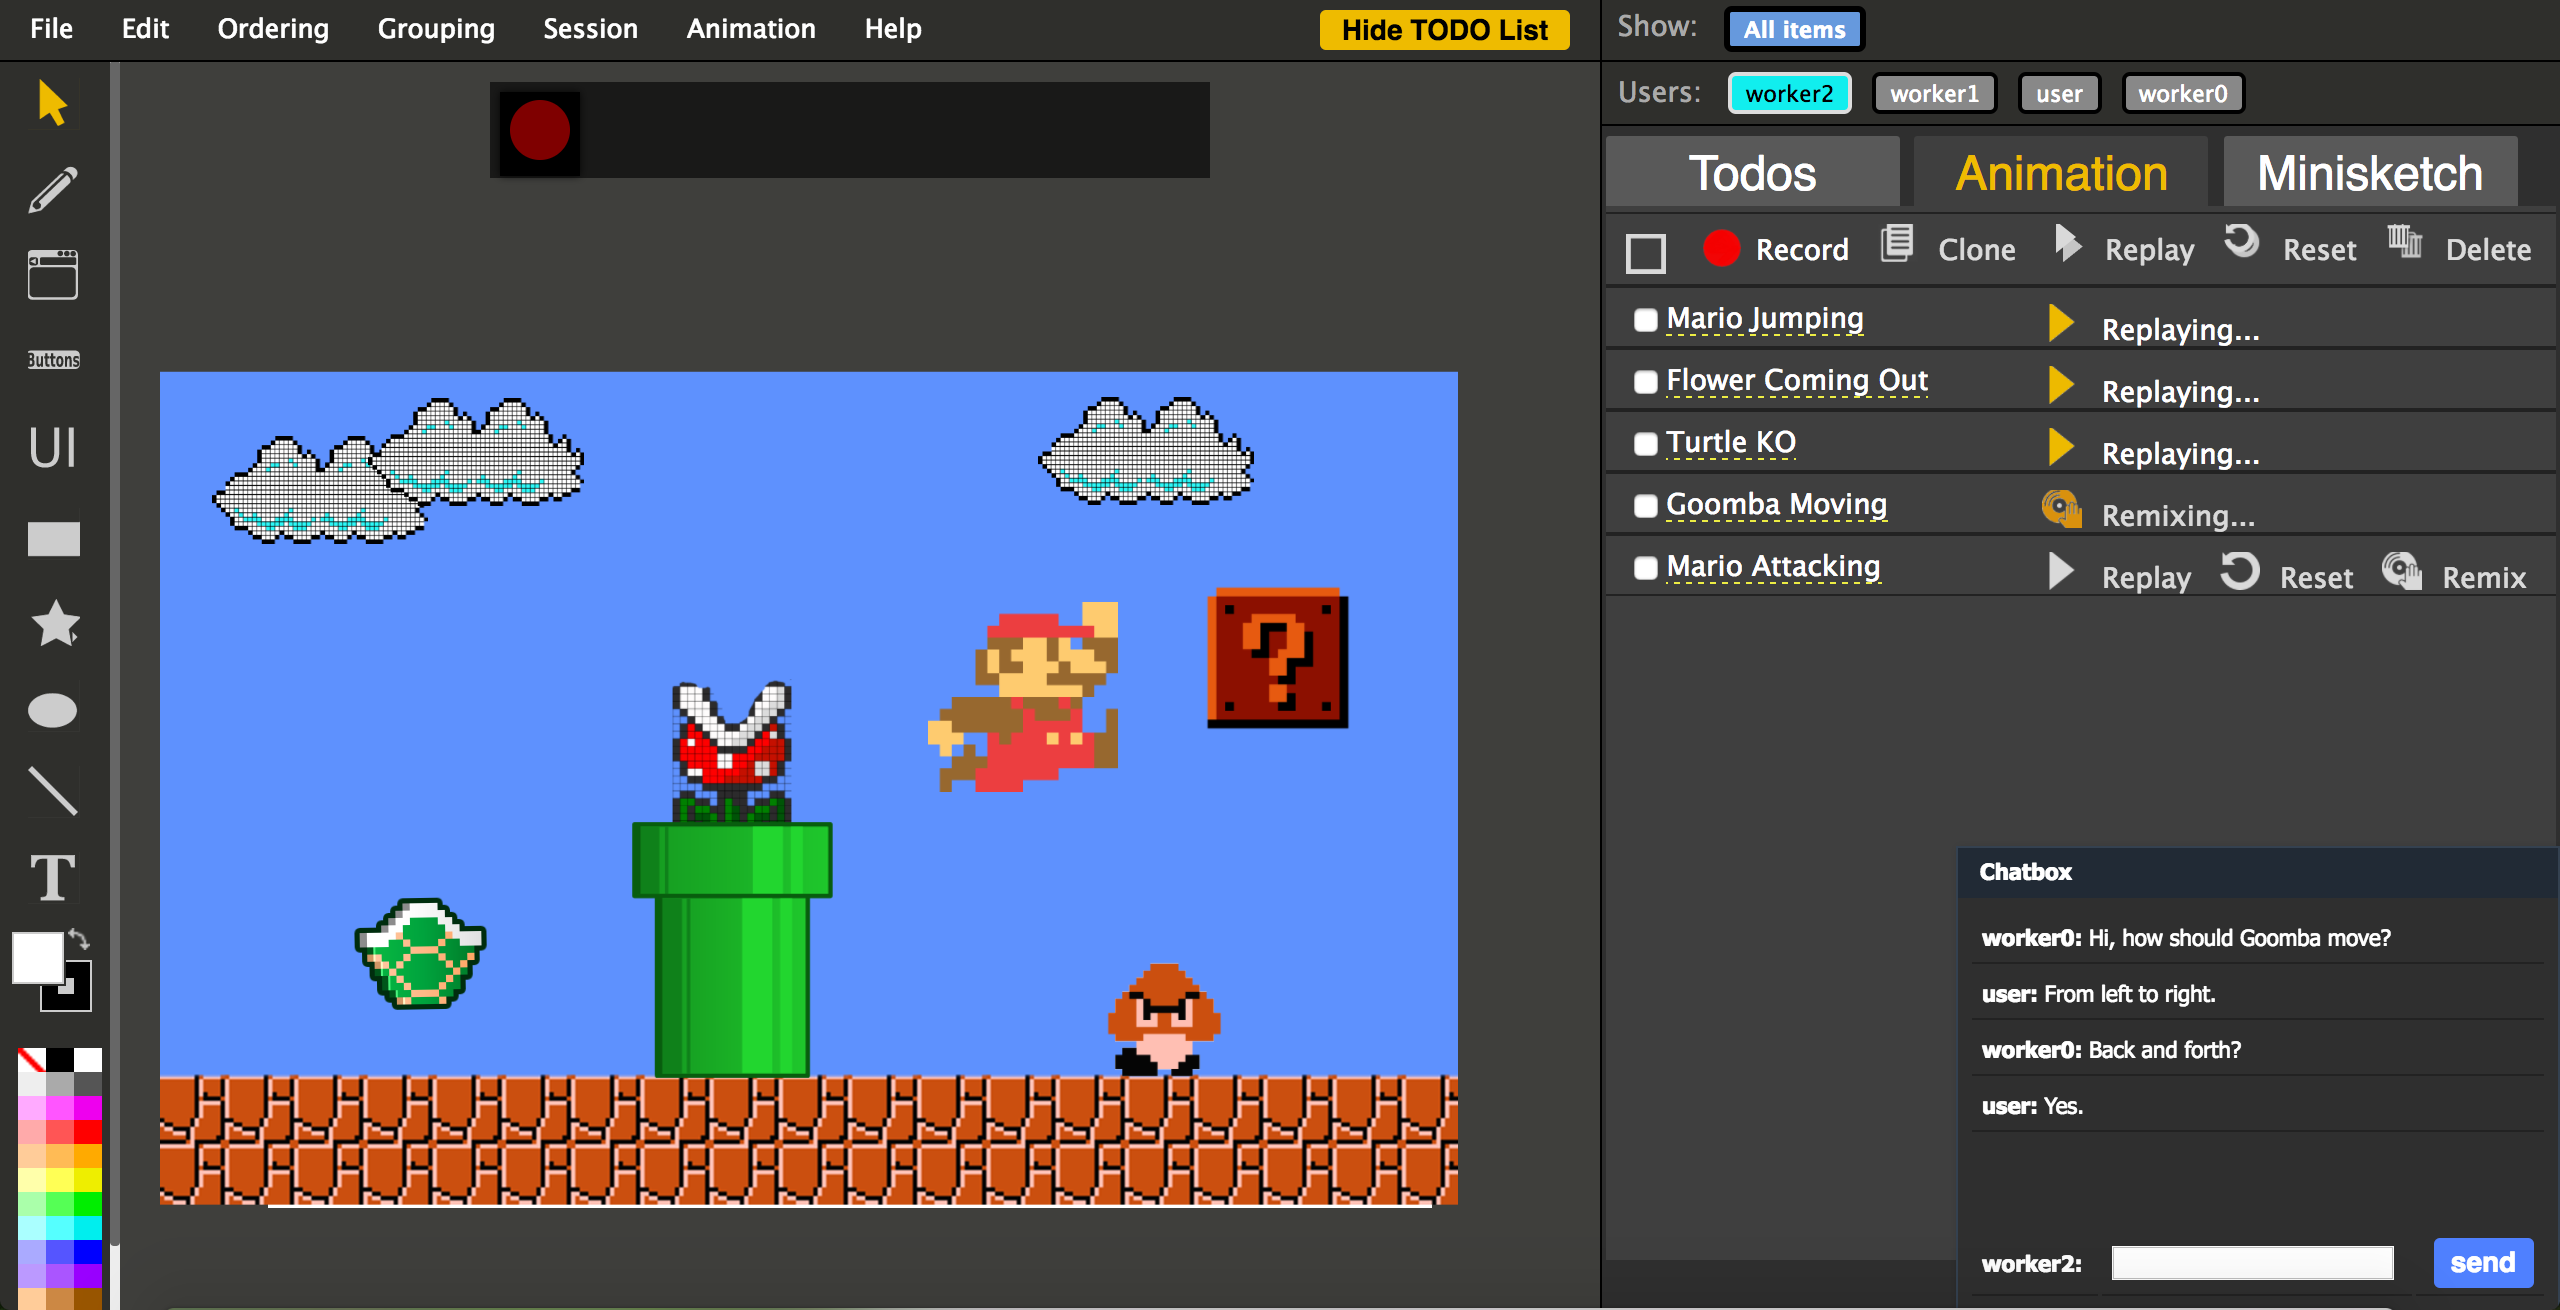This screenshot has height=1310, width=2560.
Task: Send the chat message
Action: pos(2483,1262)
